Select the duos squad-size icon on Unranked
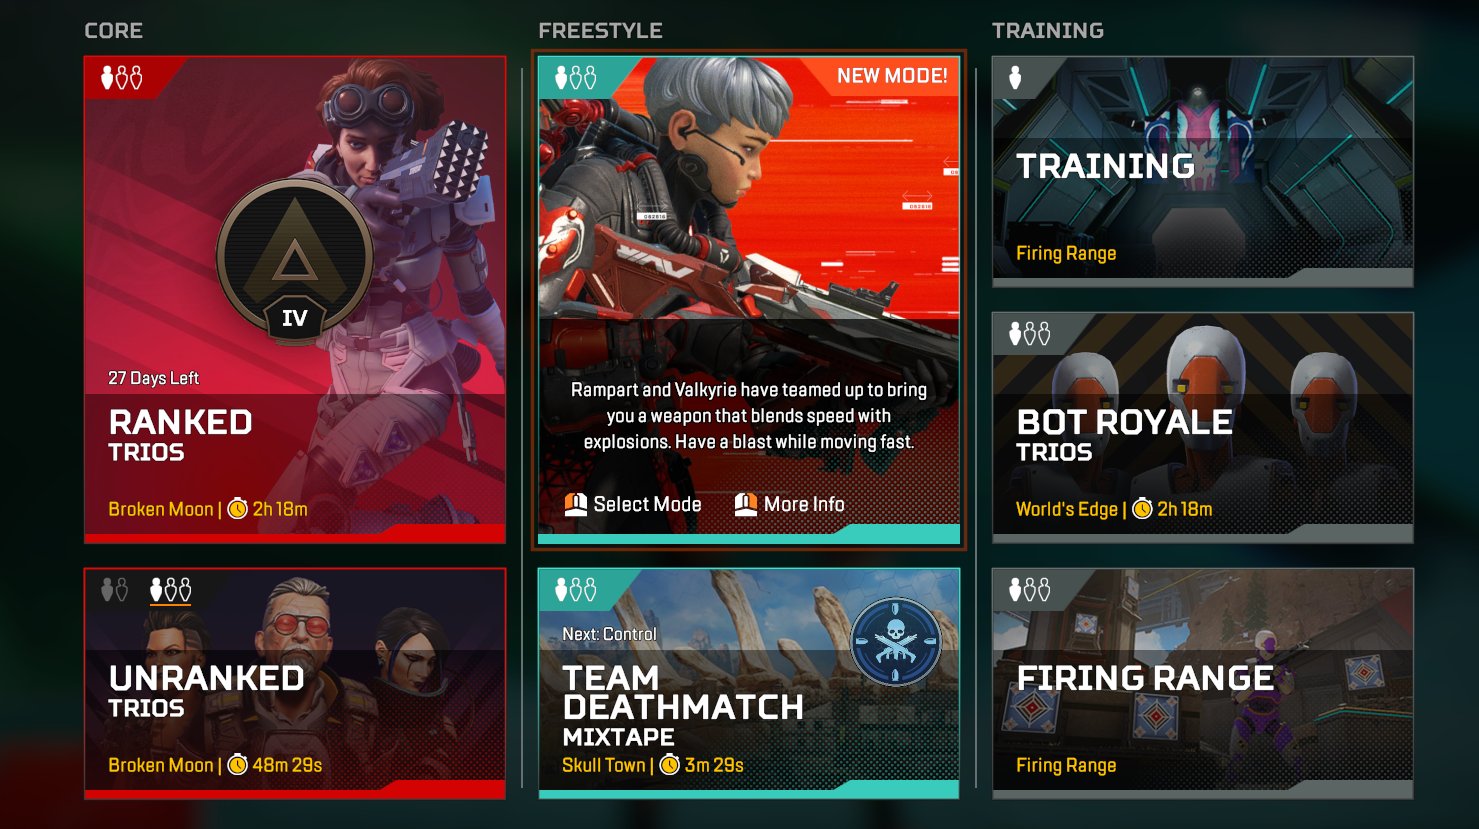The height and width of the screenshot is (829, 1479). [115, 590]
